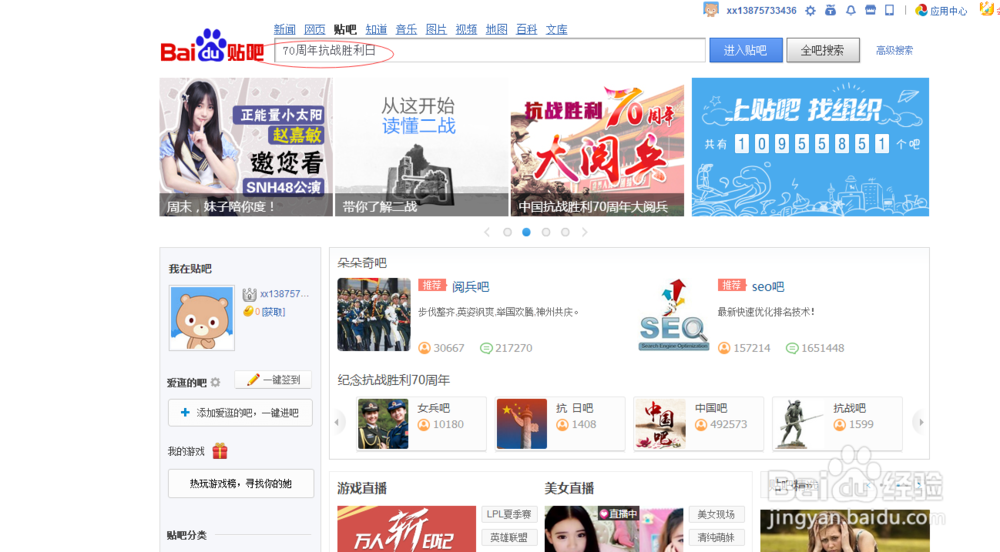Open account xx13875733436 menu
The image size is (1000, 552).
pyautogui.click(x=761, y=10)
